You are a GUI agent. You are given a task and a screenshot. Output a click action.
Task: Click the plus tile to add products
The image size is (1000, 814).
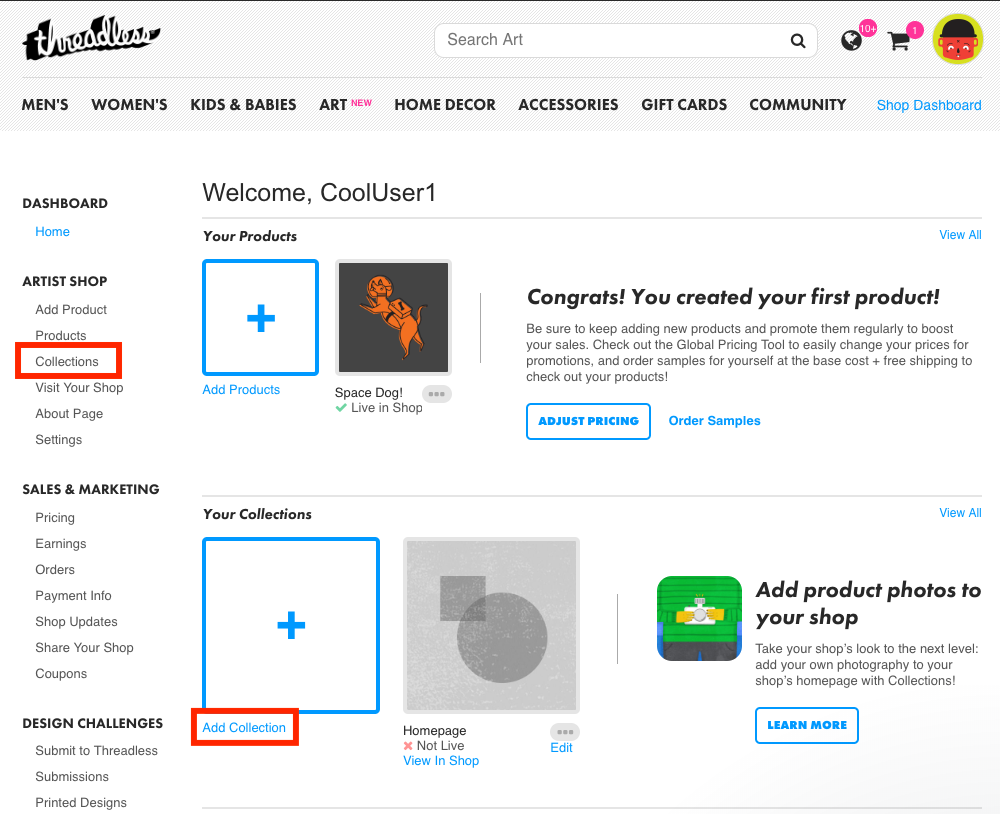click(260, 318)
